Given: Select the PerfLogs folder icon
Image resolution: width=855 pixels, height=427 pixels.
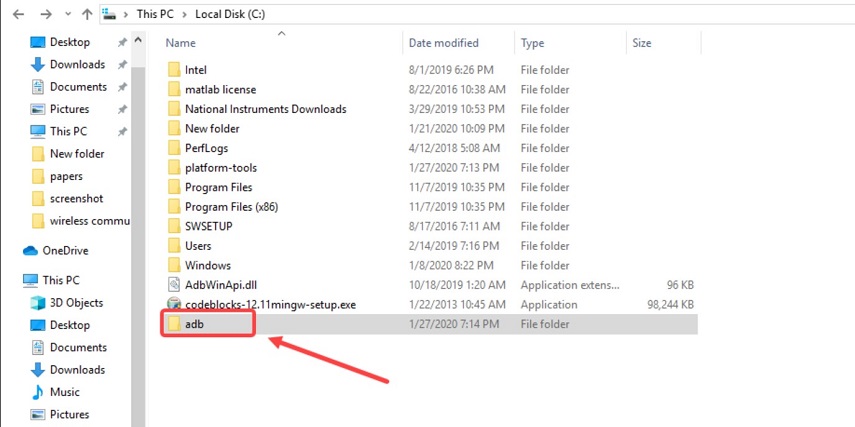Looking at the screenshot, I should pos(174,148).
